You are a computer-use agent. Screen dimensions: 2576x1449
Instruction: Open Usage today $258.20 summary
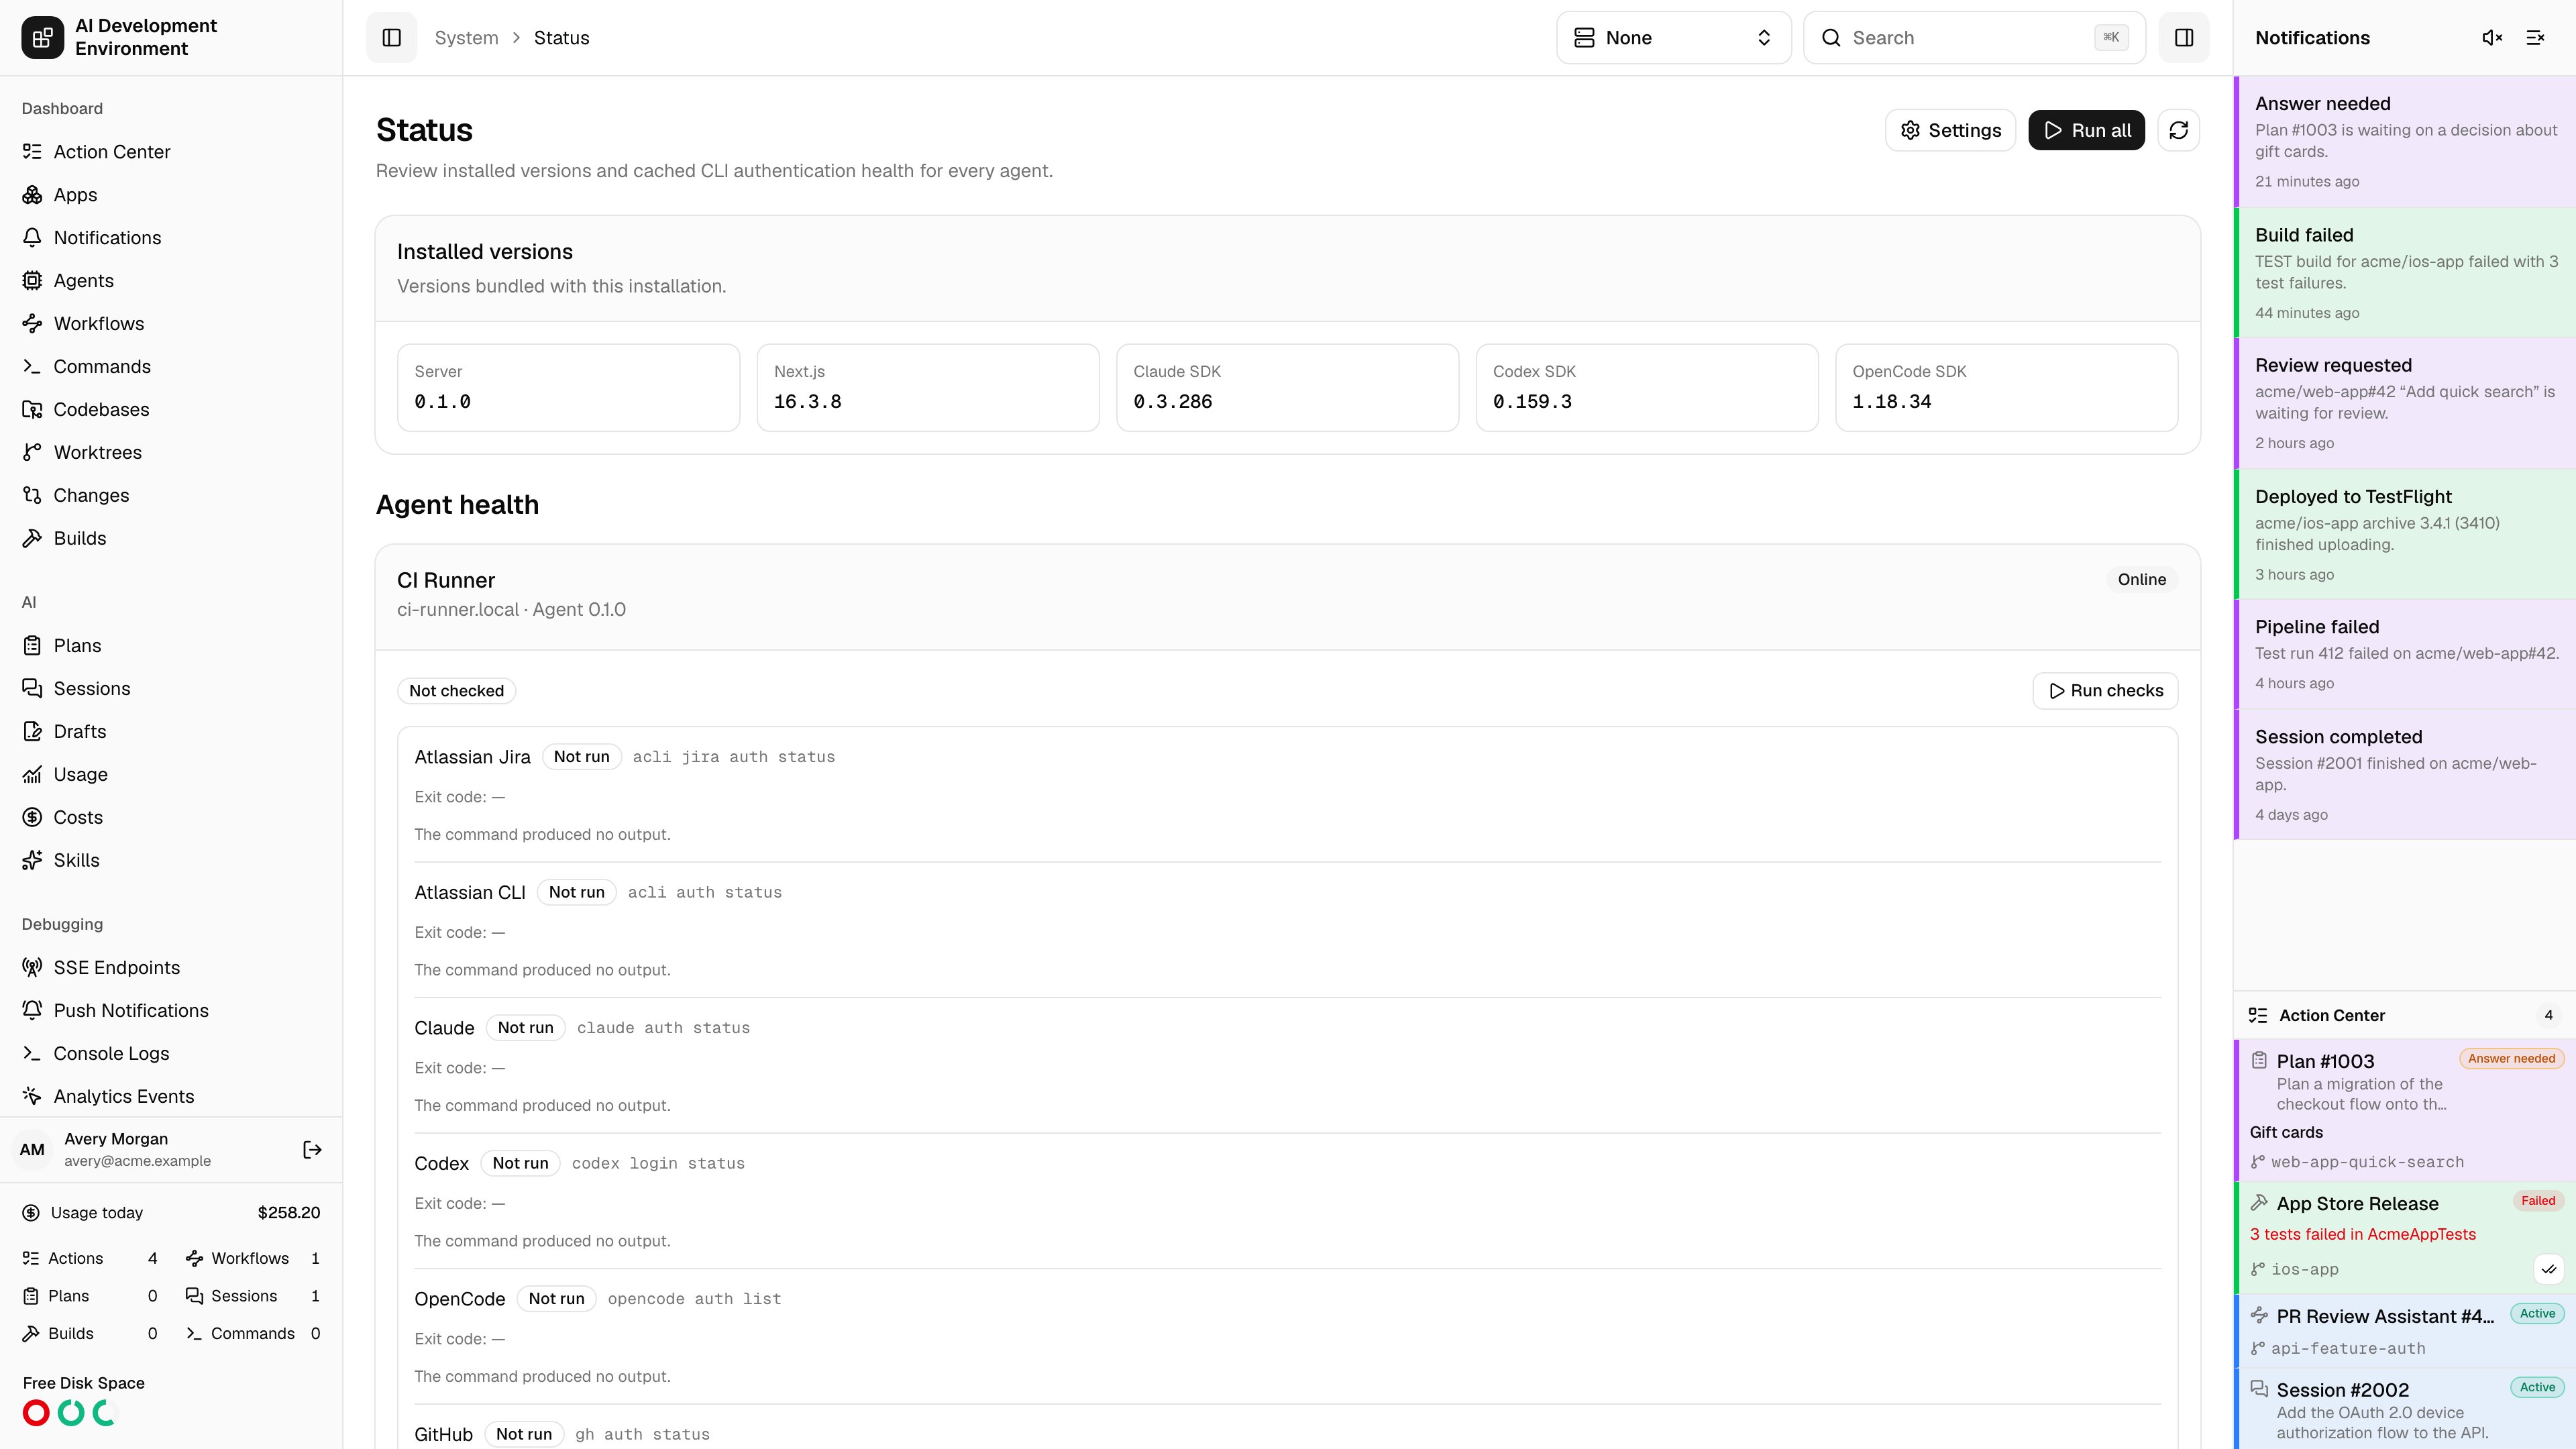[171, 1213]
